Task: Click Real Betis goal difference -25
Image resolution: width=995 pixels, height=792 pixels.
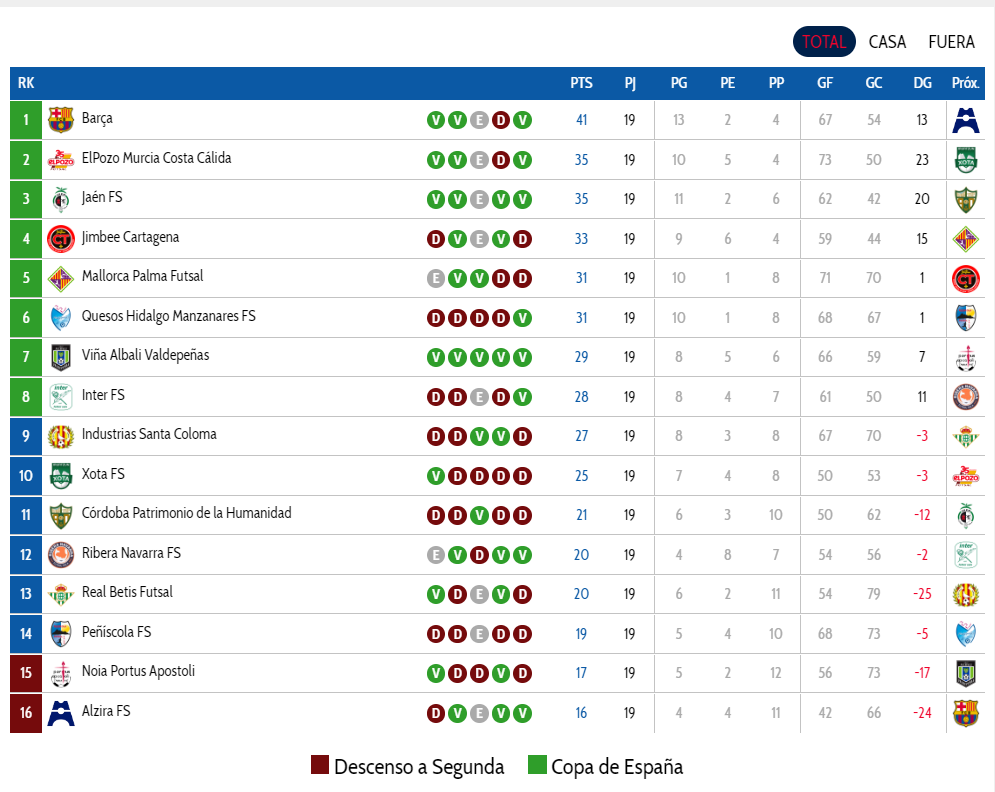Action: tap(922, 594)
